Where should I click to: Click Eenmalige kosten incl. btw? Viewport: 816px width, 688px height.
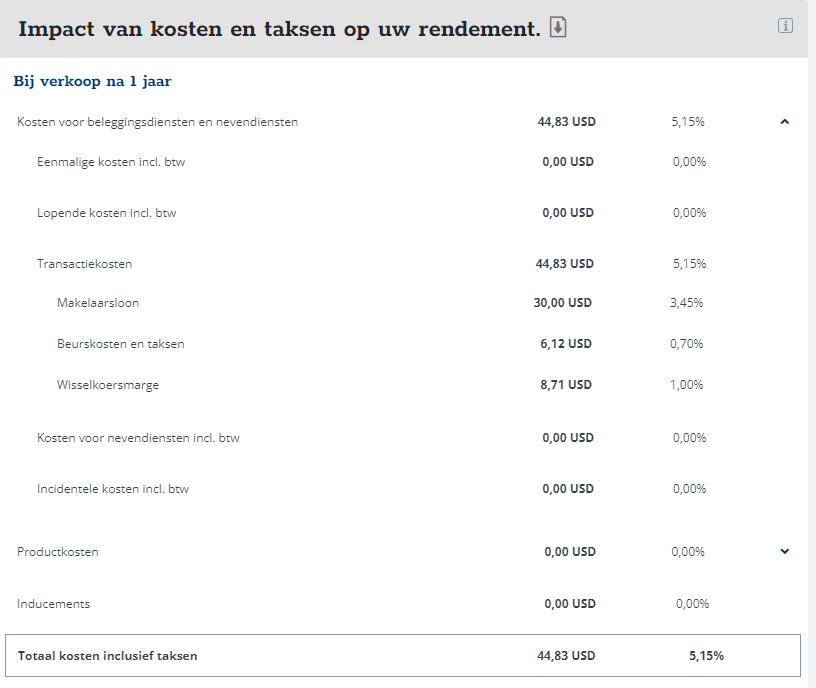[x=111, y=162]
